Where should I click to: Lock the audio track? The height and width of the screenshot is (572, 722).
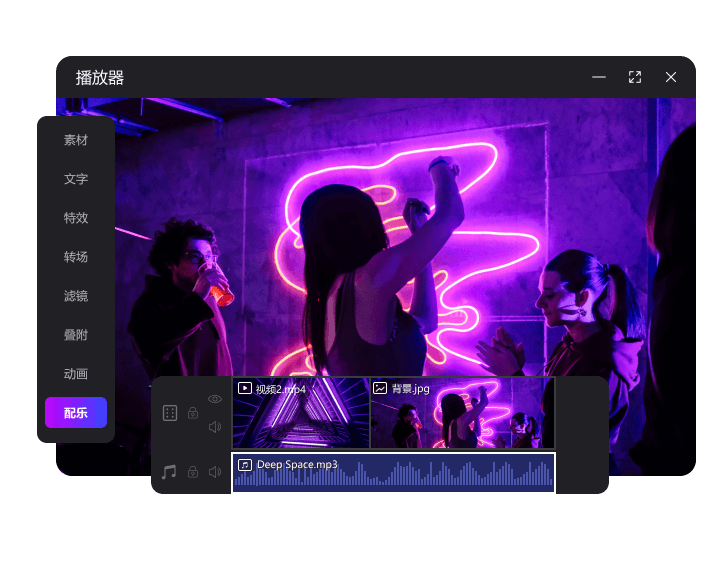[193, 472]
